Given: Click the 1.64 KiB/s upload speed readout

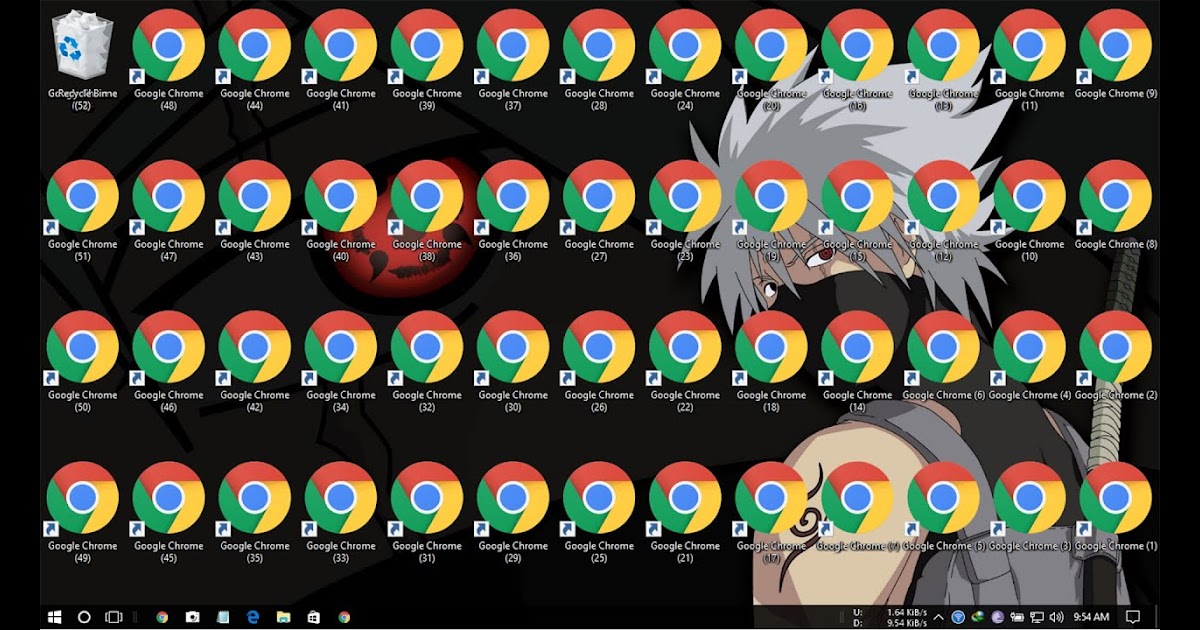Looking at the screenshot, I should coord(907,612).
